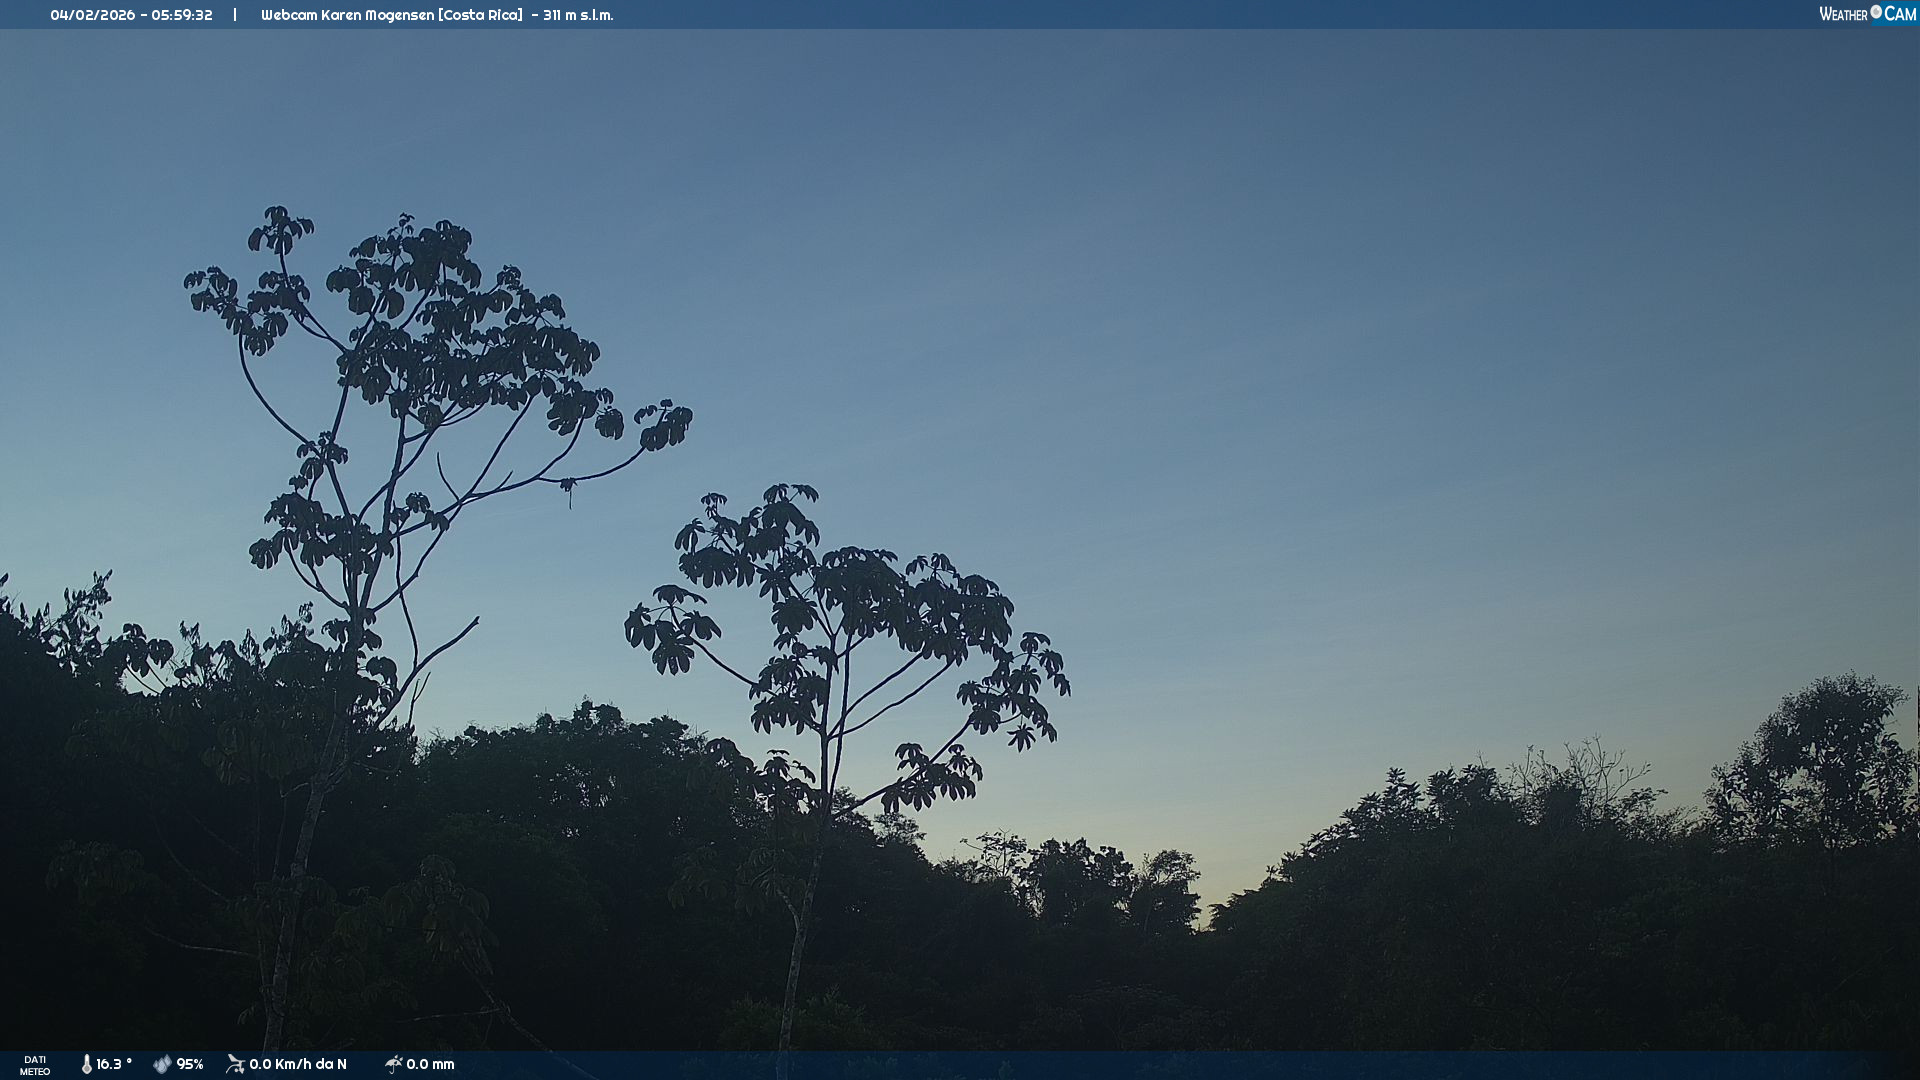Click the vertical separator in header bar
The width and height of the screenshot is (1920, 1080).
(235, 15)
